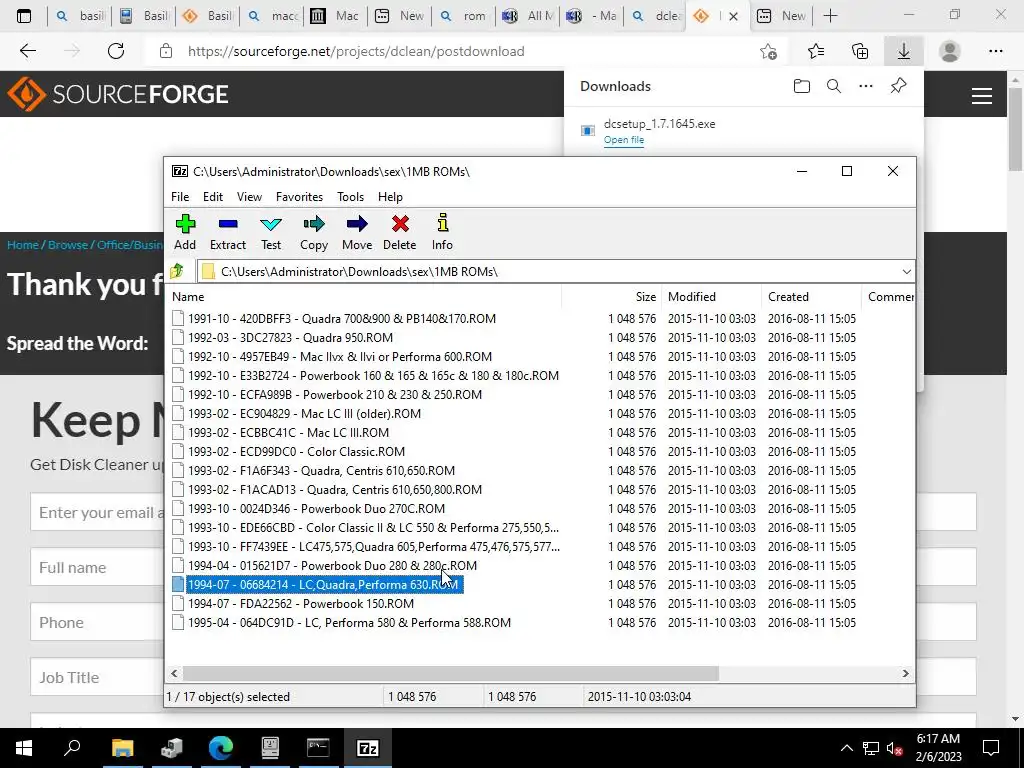
Task: Go up one folder level in 7-Zip
Action: click(x=177, y=271)
